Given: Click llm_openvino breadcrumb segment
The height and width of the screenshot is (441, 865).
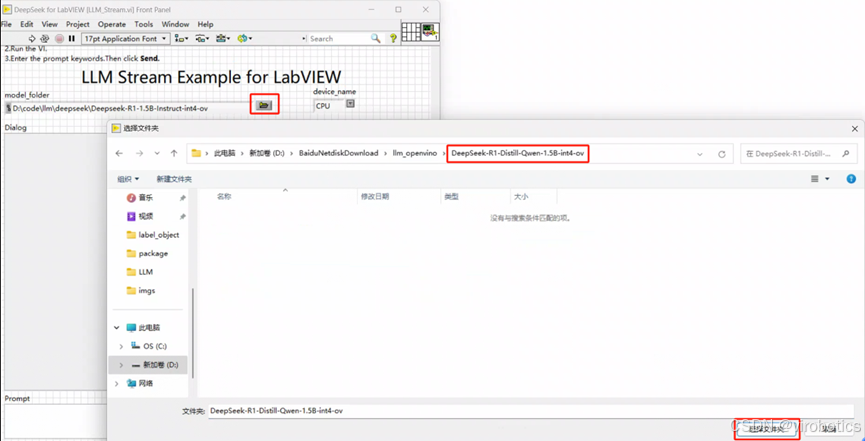Looking at the screenshot, I should [x=415, y=153].
